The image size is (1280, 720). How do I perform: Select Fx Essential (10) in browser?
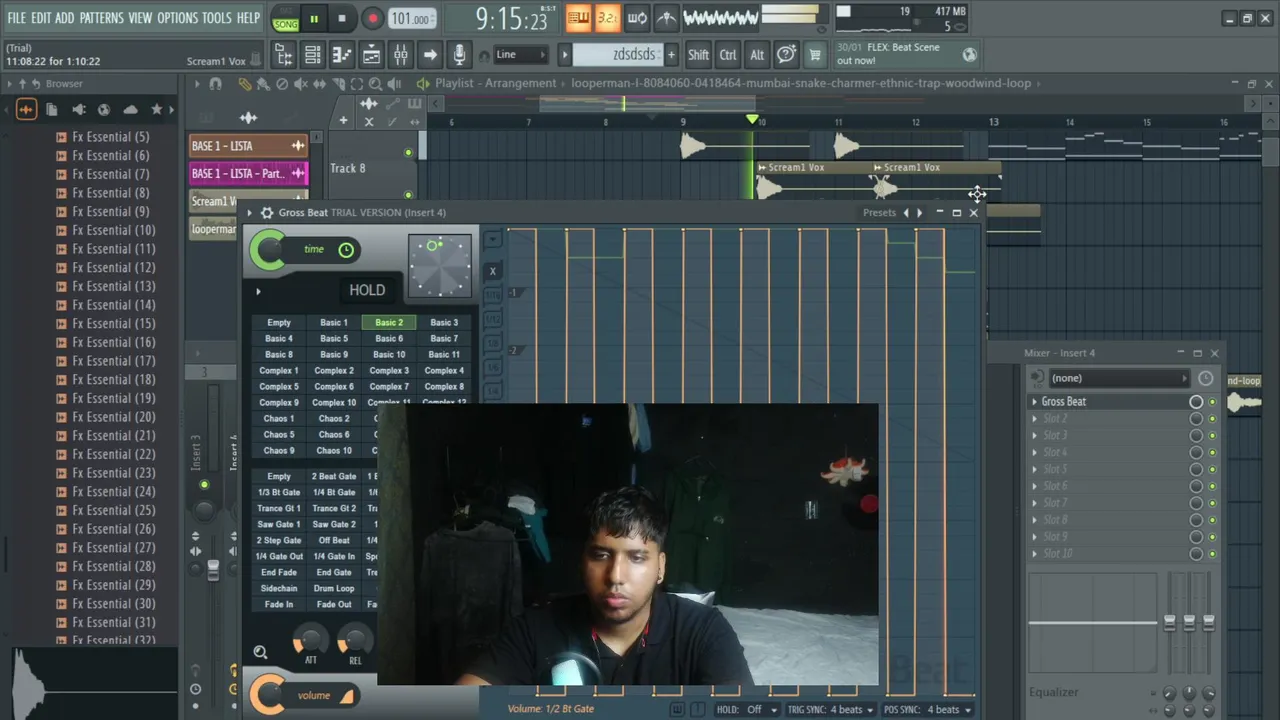coord(113,230)
